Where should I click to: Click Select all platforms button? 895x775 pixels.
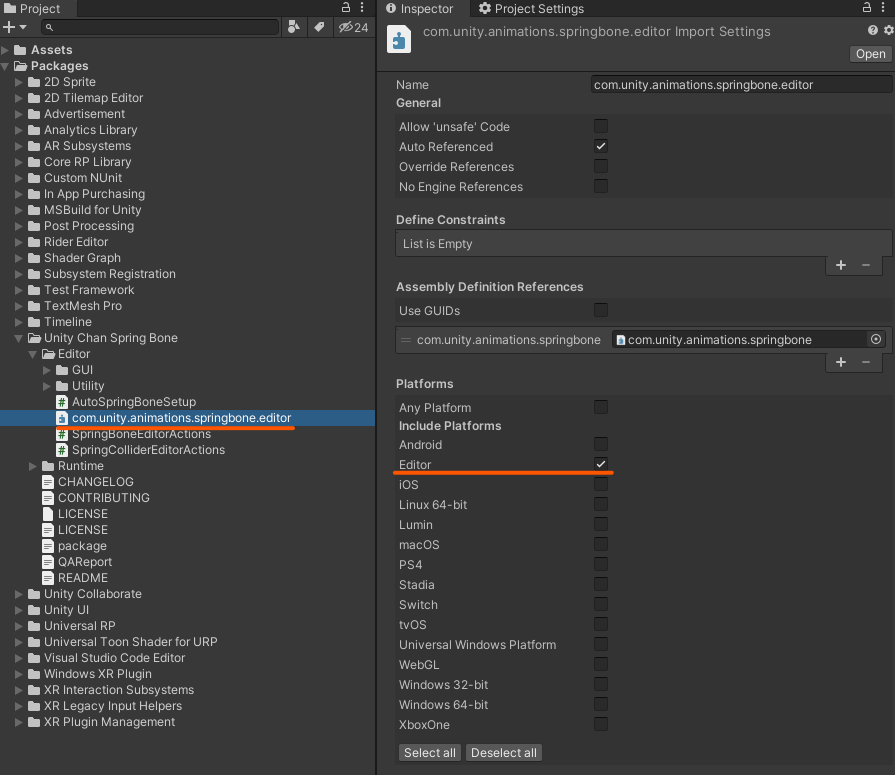click(x=430, y=753)
